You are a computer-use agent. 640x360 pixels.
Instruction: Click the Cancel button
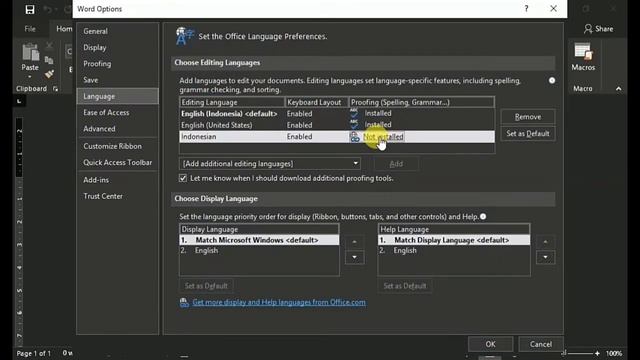541,344
